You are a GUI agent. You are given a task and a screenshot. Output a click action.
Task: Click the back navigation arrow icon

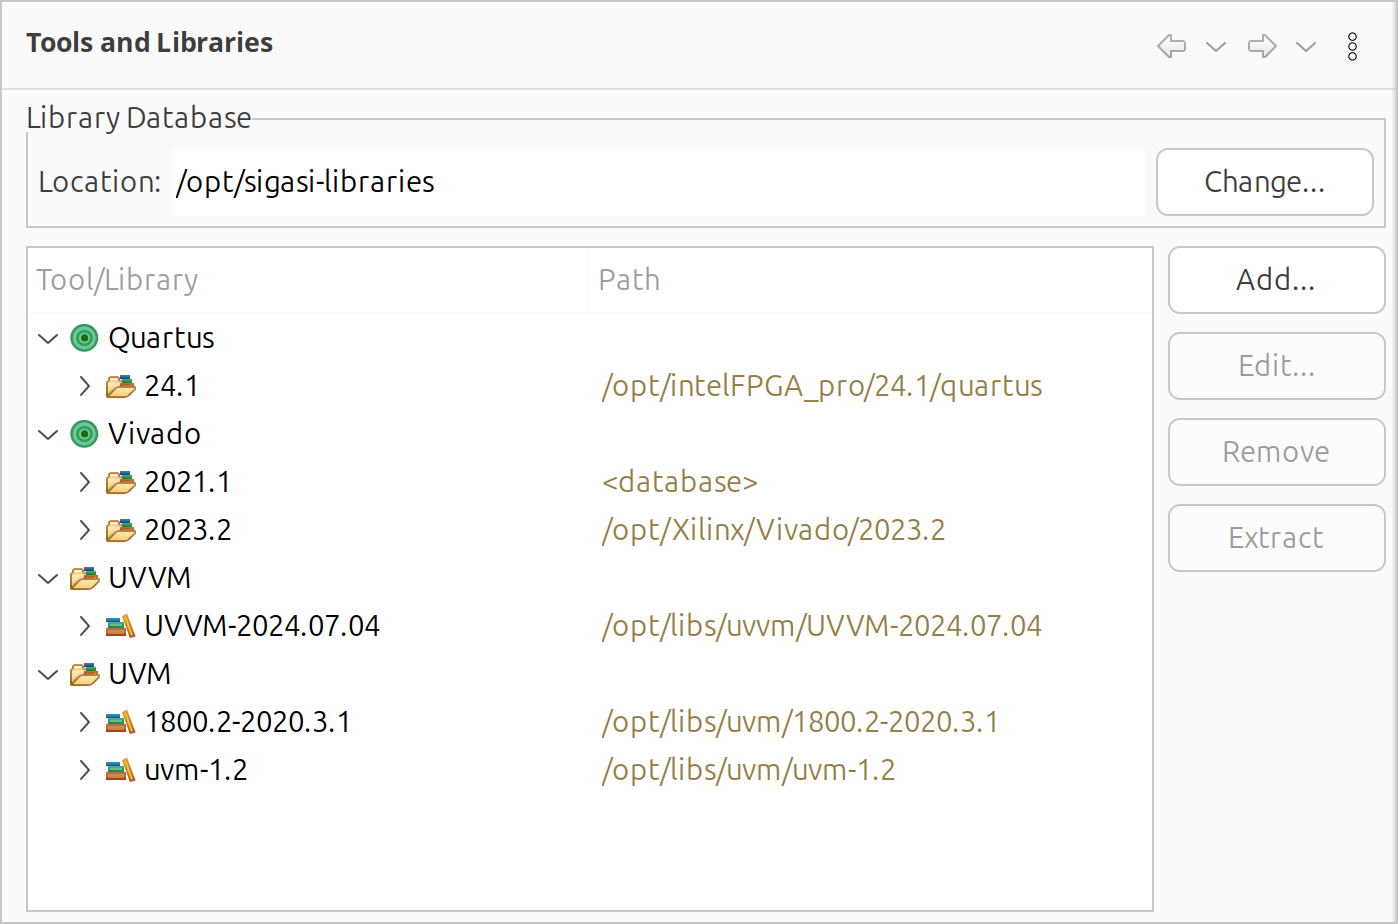point(1171,46)
